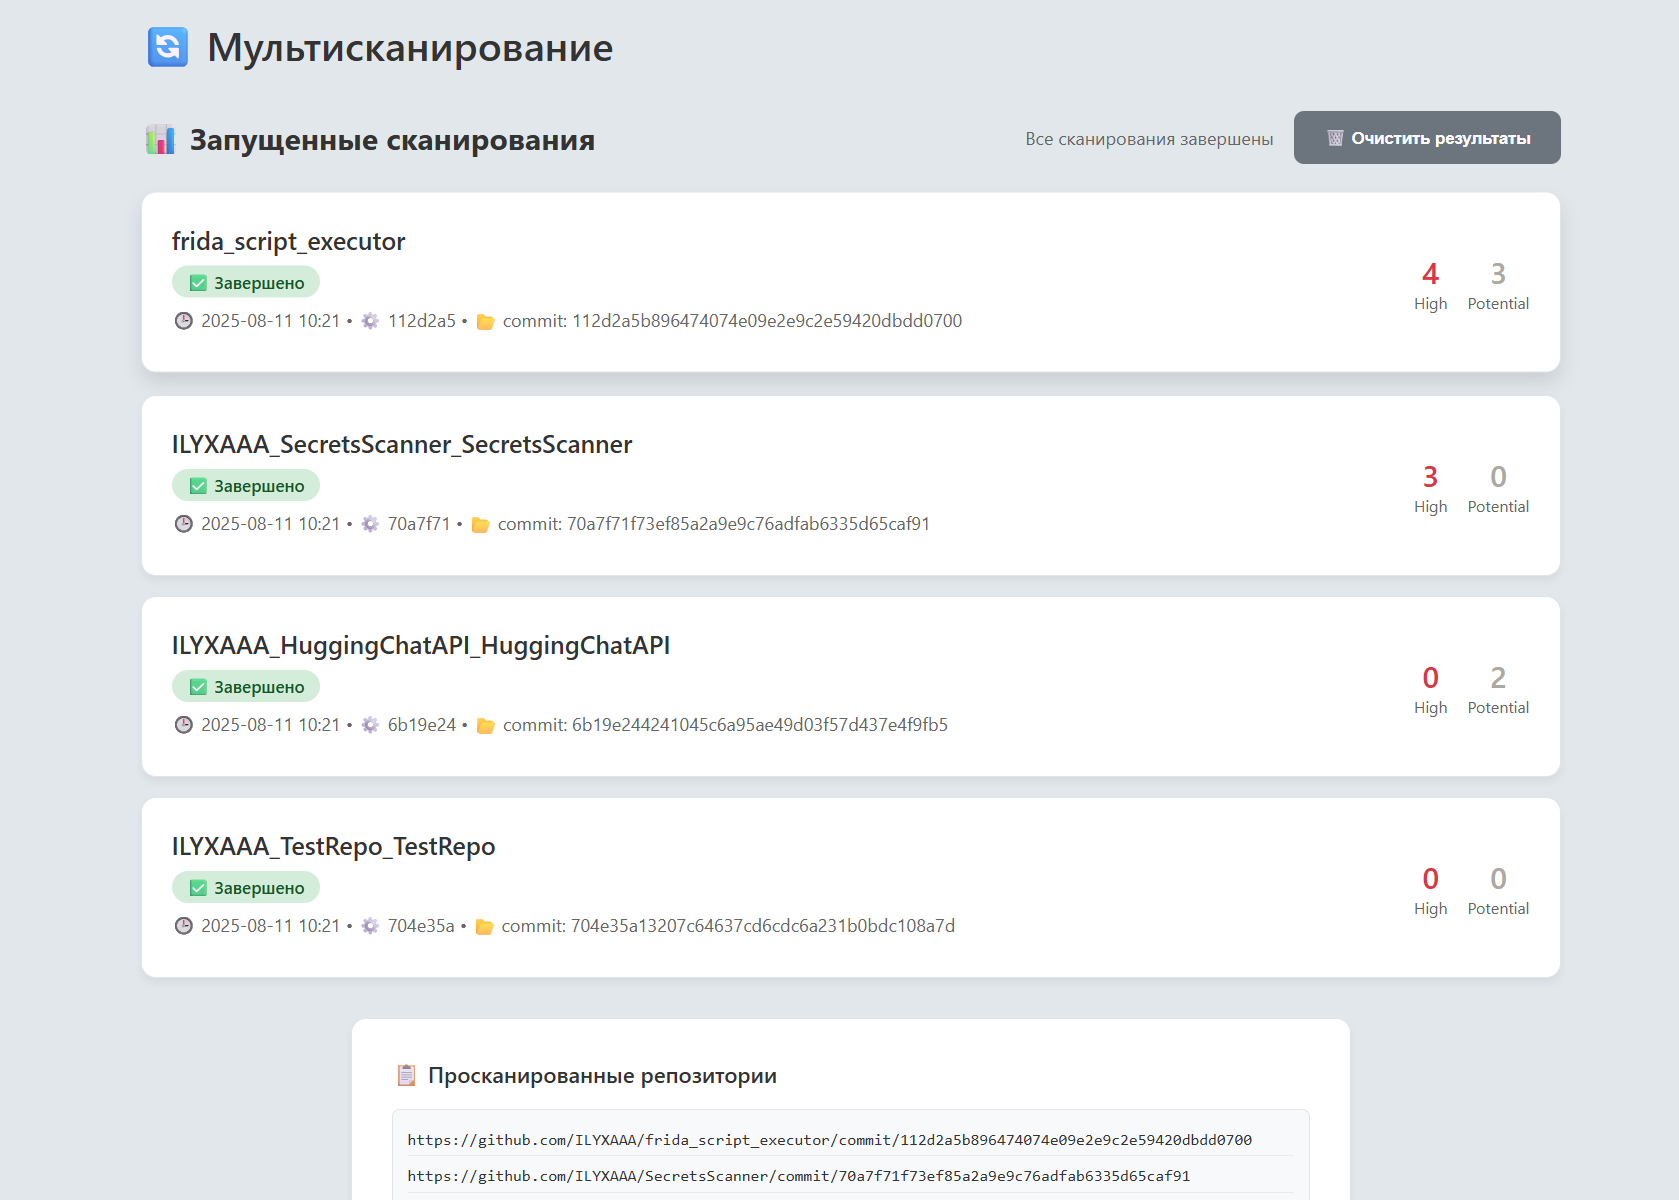Select the ILYXAAA_HuggingChatAPI_HuggingChatAPI scan title
Viewport: 1679px width, 1200px height.
(420, 646)
